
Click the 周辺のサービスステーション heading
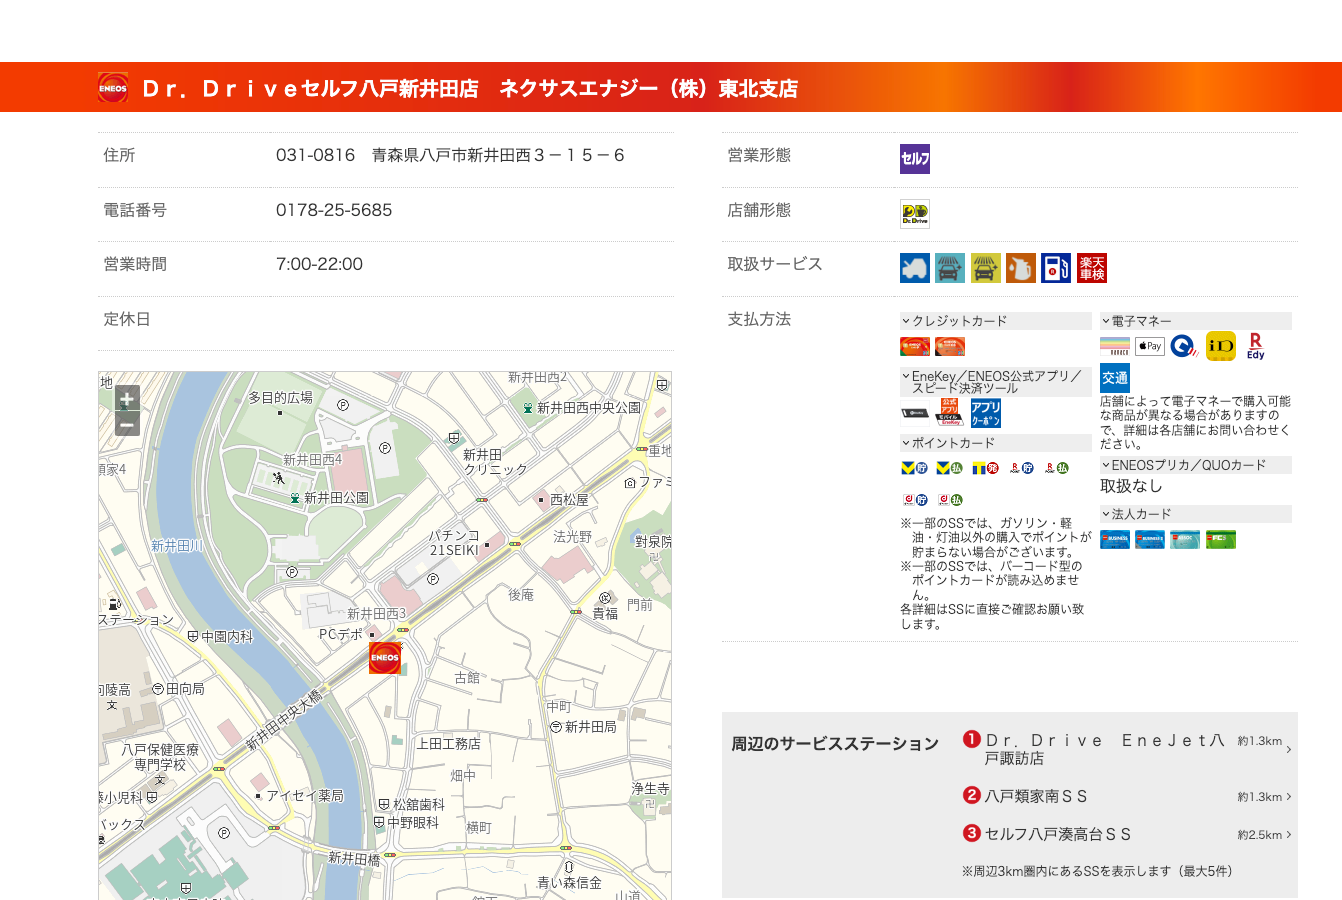coord(835,743)
